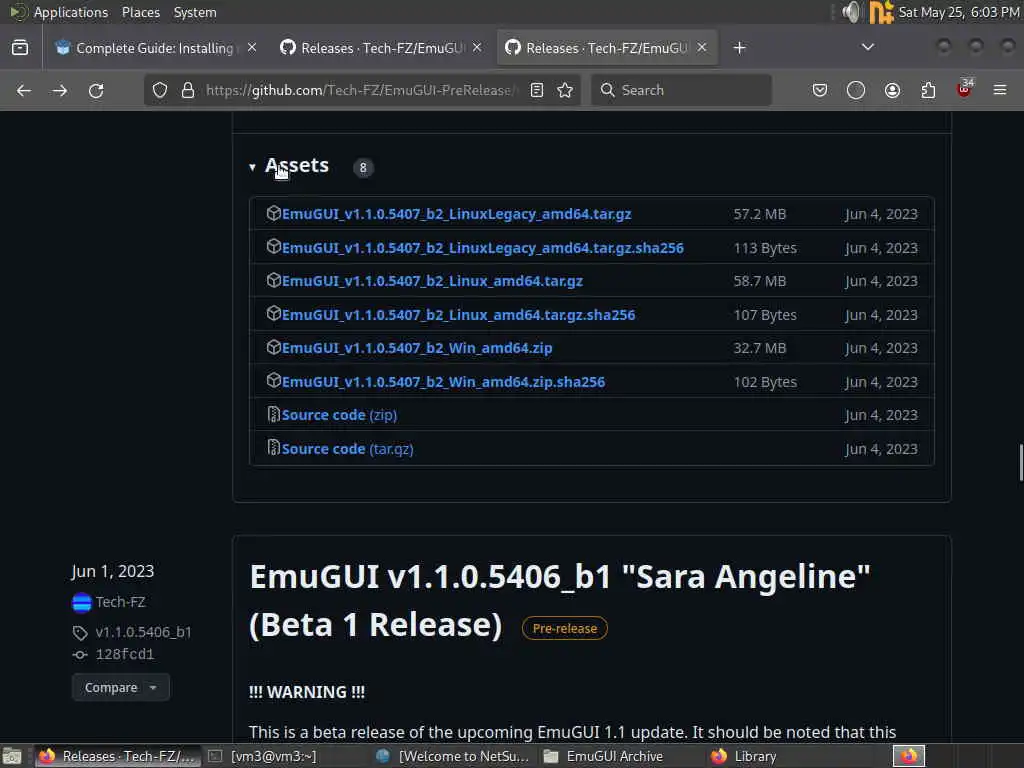Open the System menu

(195, 12)
